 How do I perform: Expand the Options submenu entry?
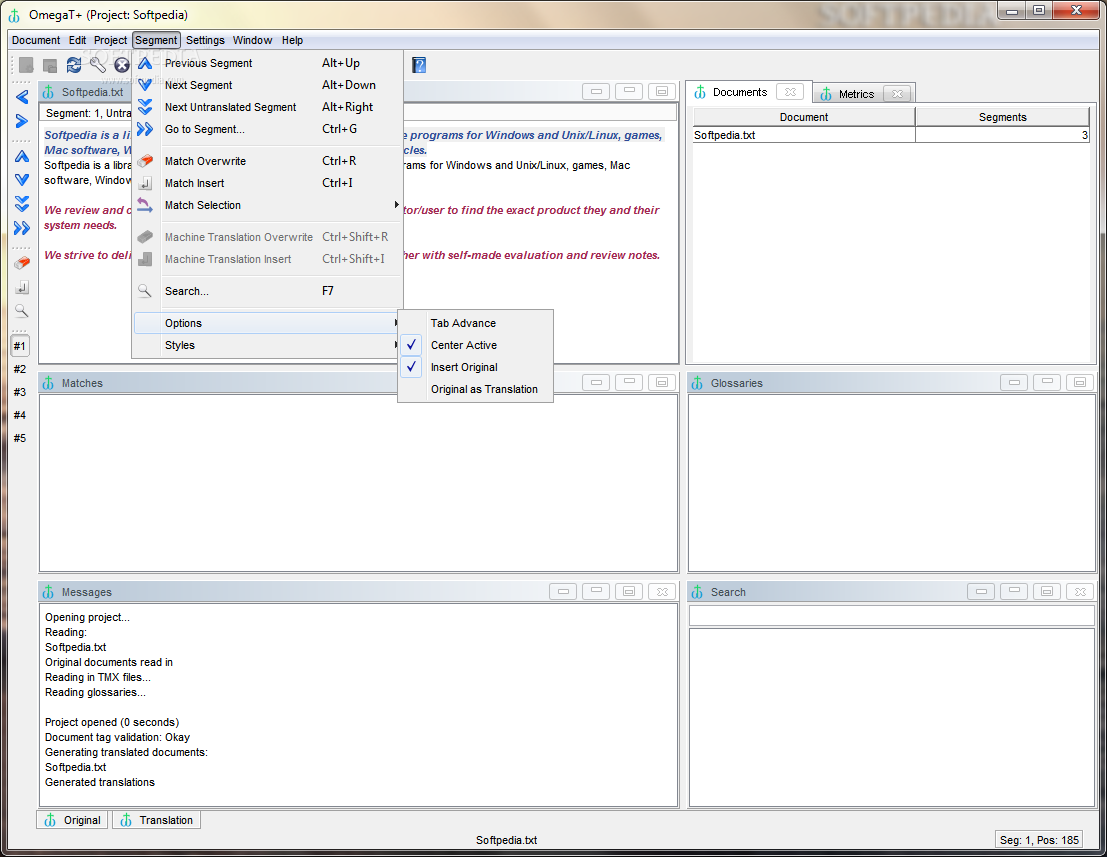point(268,323)
